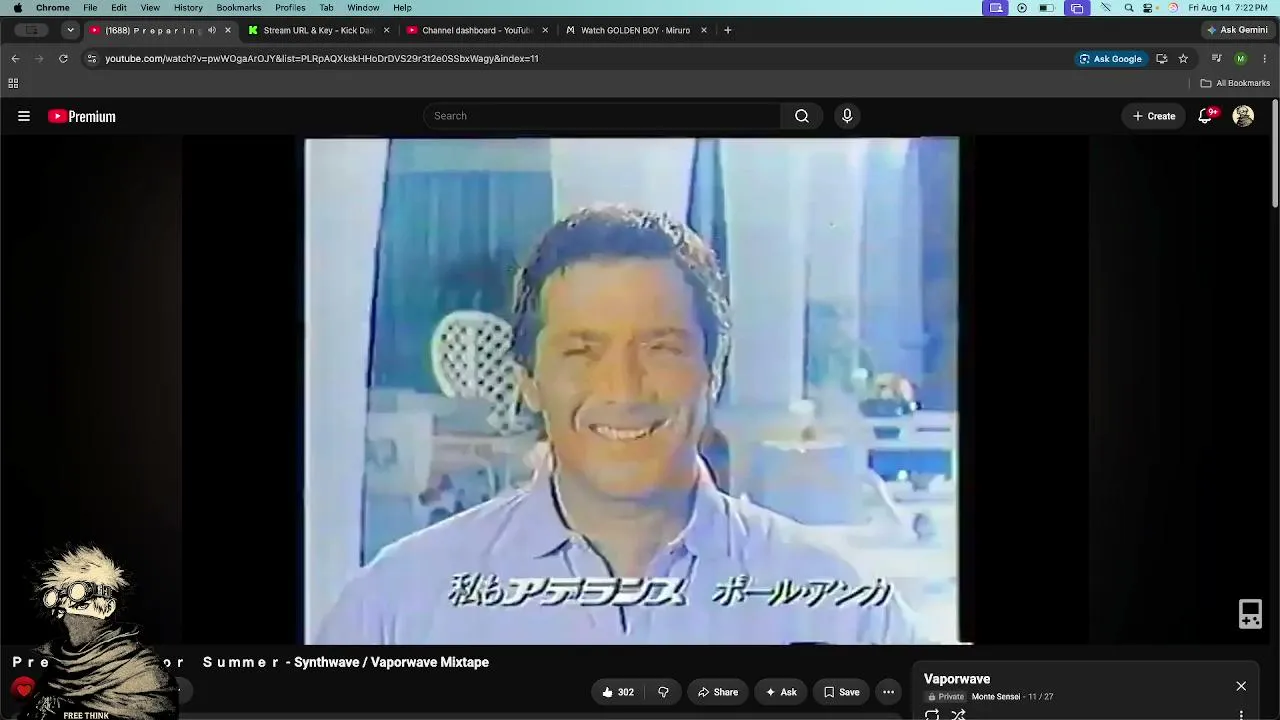This screenshot has width=1280, height=720.
Task: Open the YouTube account avatar menu
Action: pos(1243,116)
